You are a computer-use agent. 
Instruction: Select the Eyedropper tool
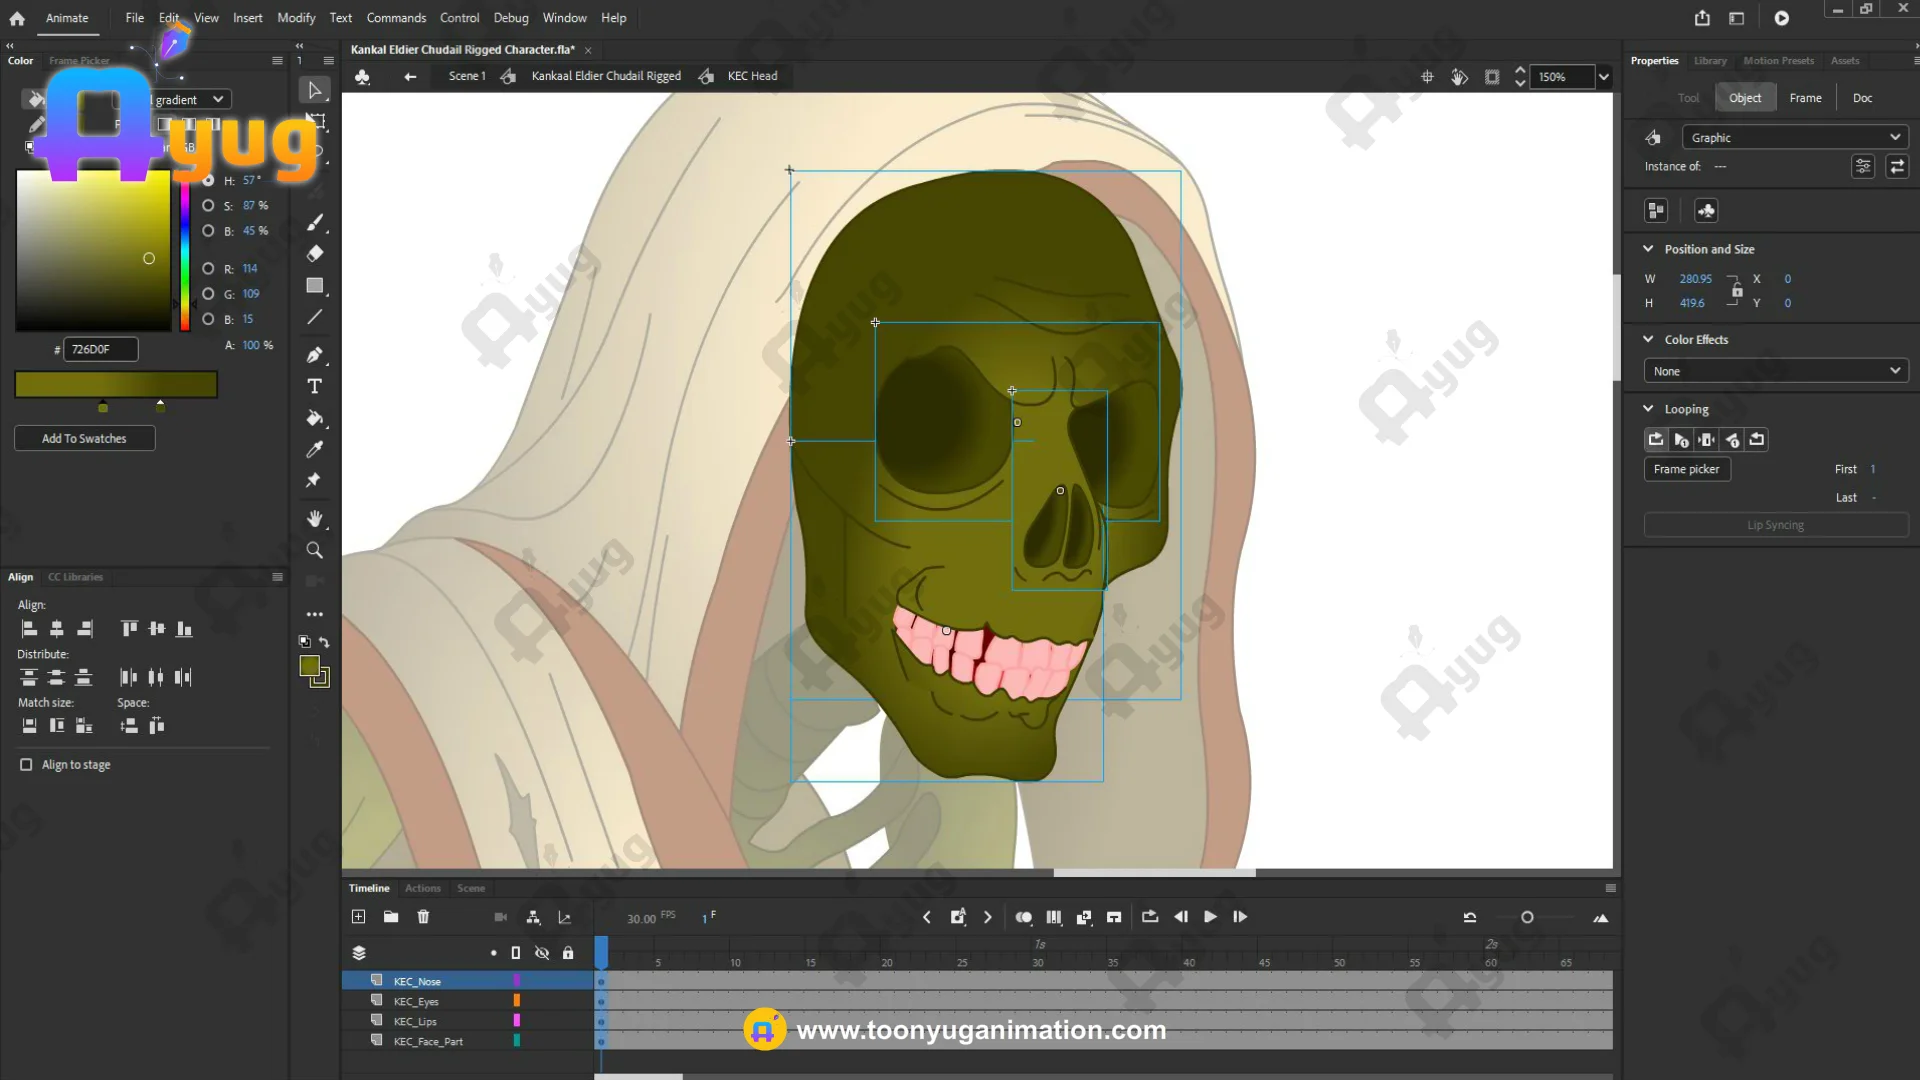coord(314,450)
